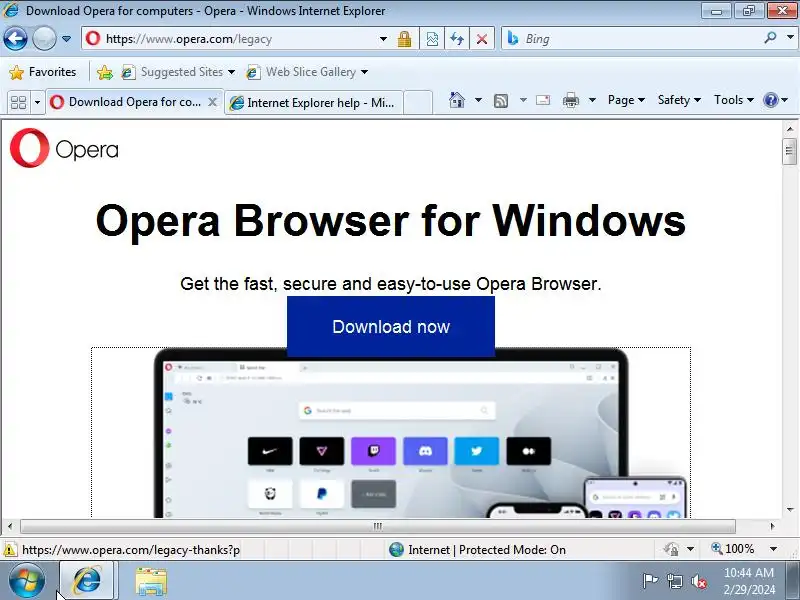Click the address bar URL field

230,39
